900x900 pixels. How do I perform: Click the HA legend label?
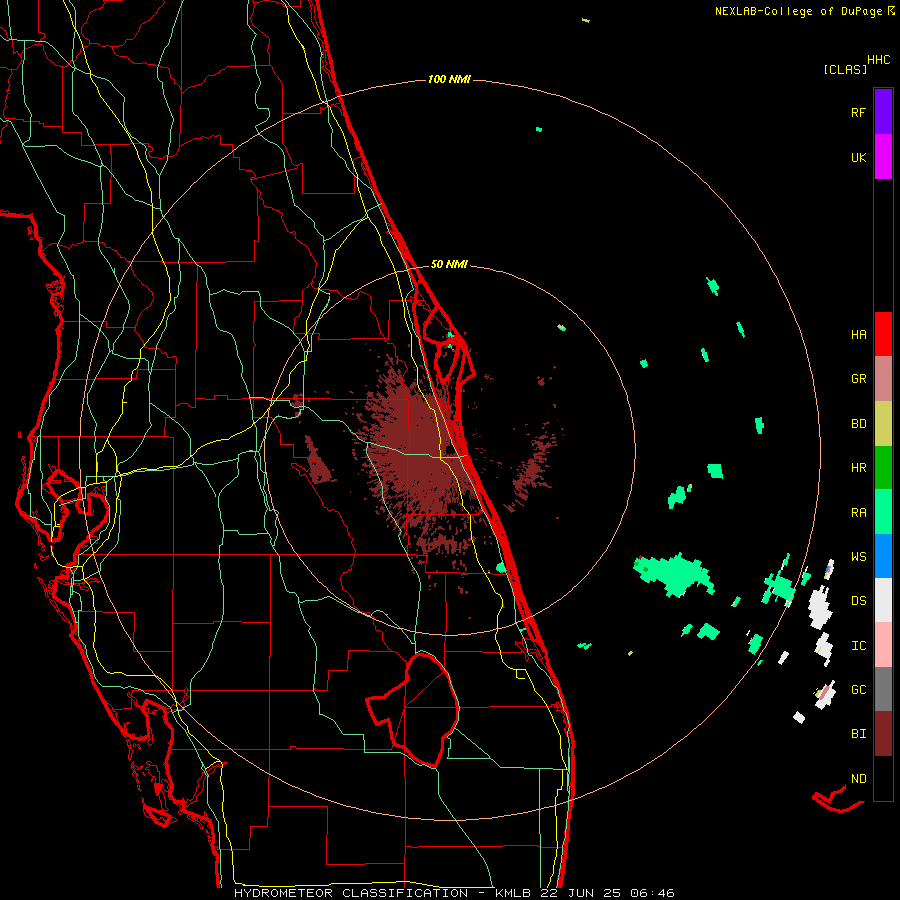click(858, 335)
